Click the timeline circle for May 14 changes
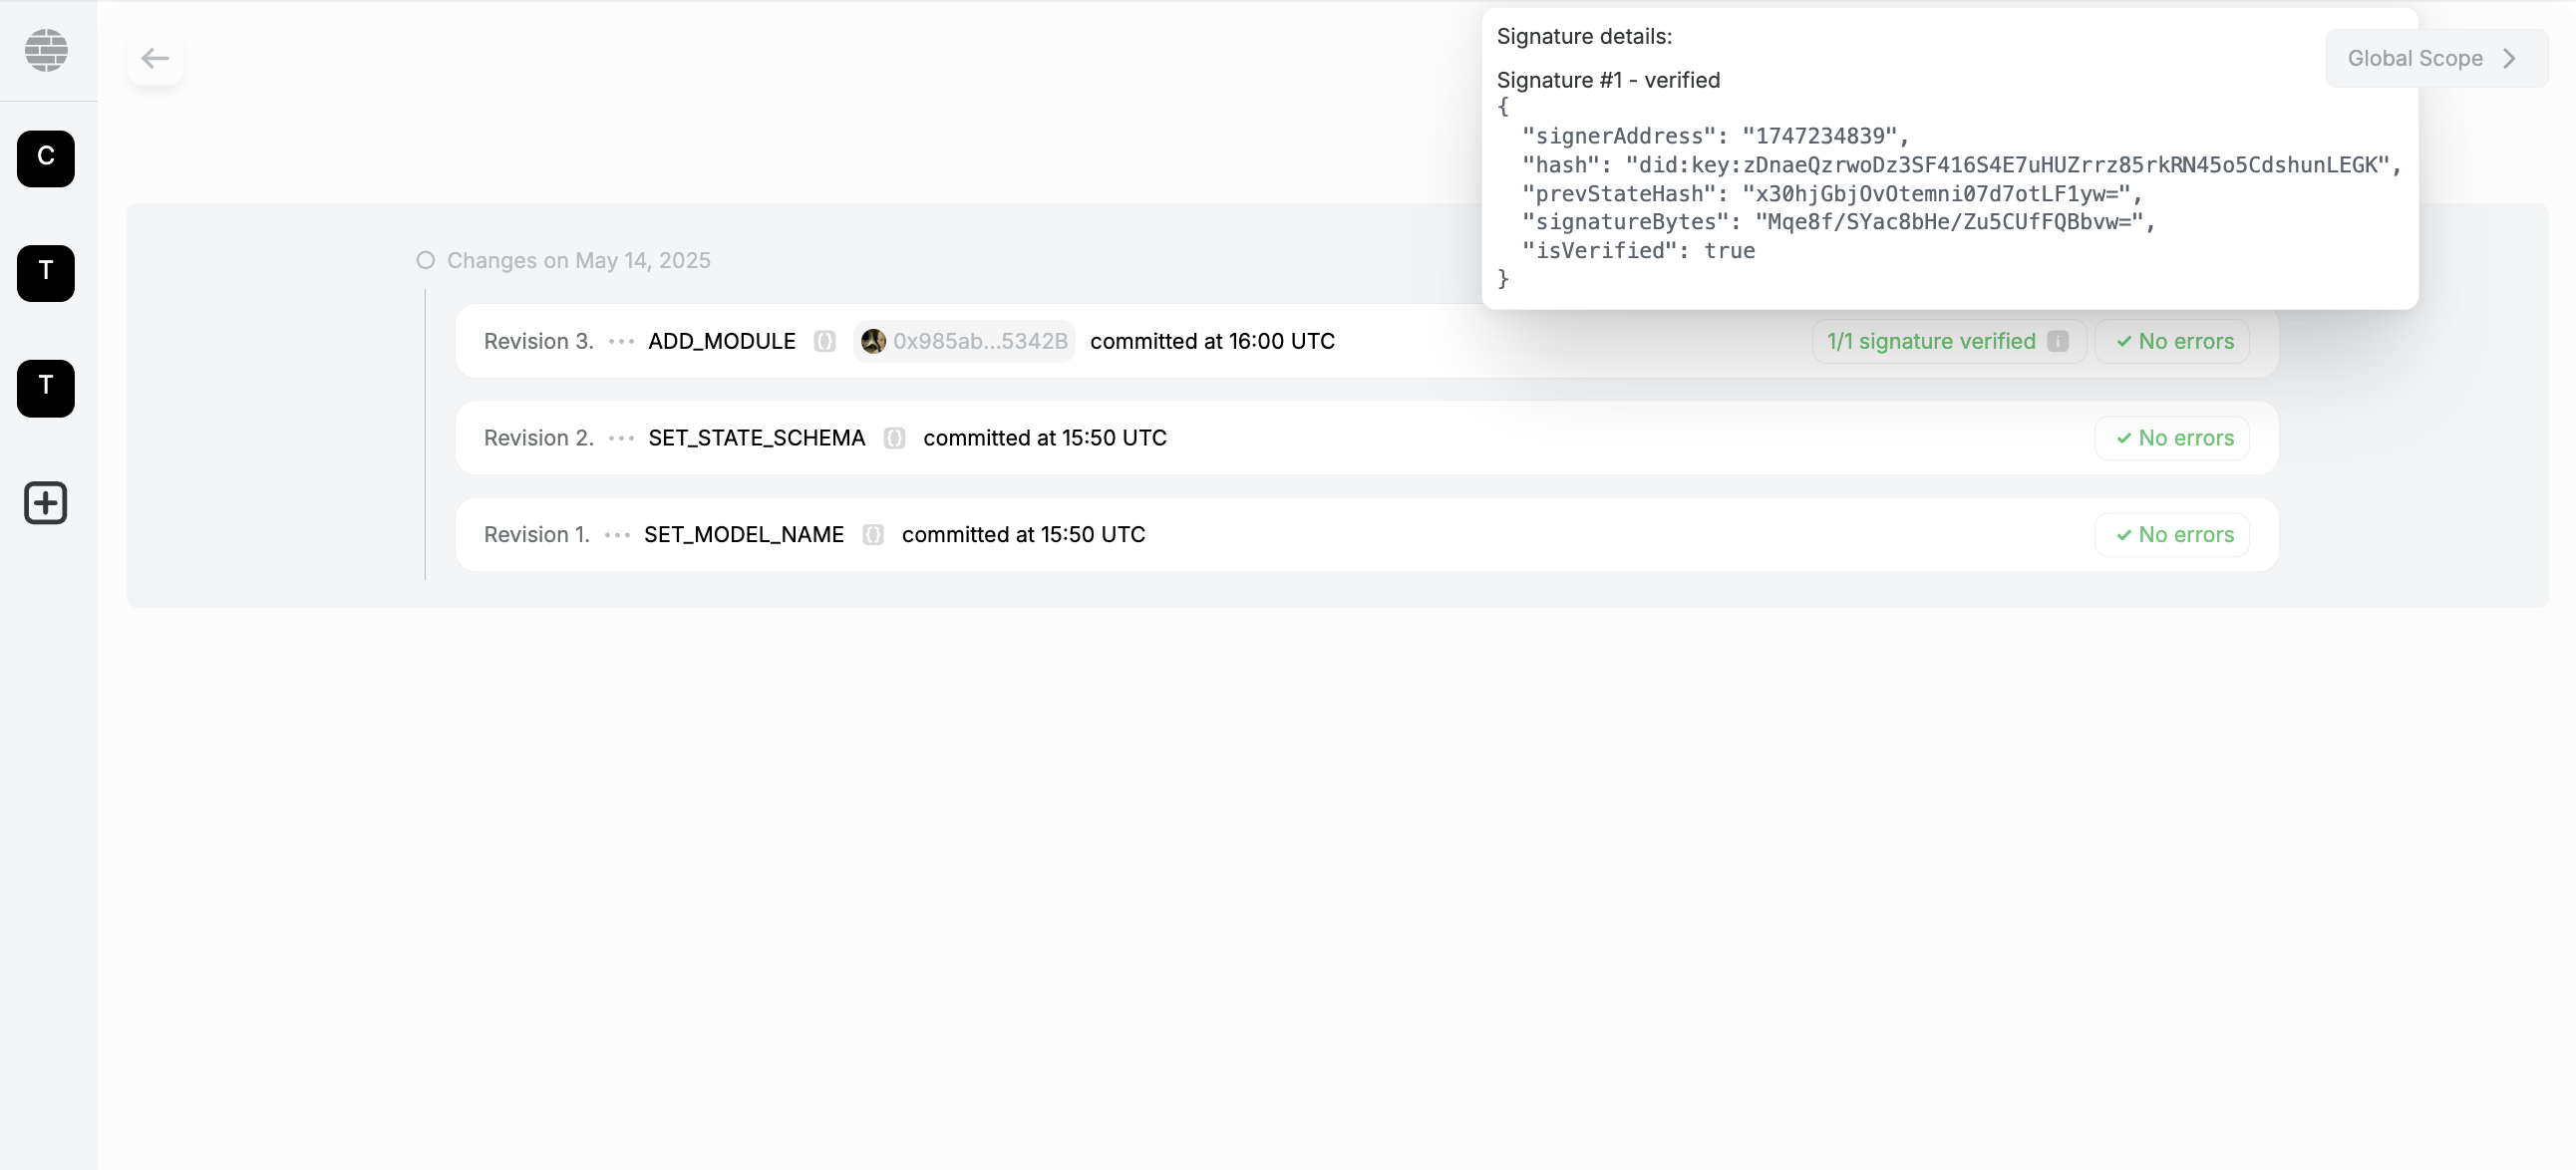This screenshot has height=1170, width=2576. point(426,260)
